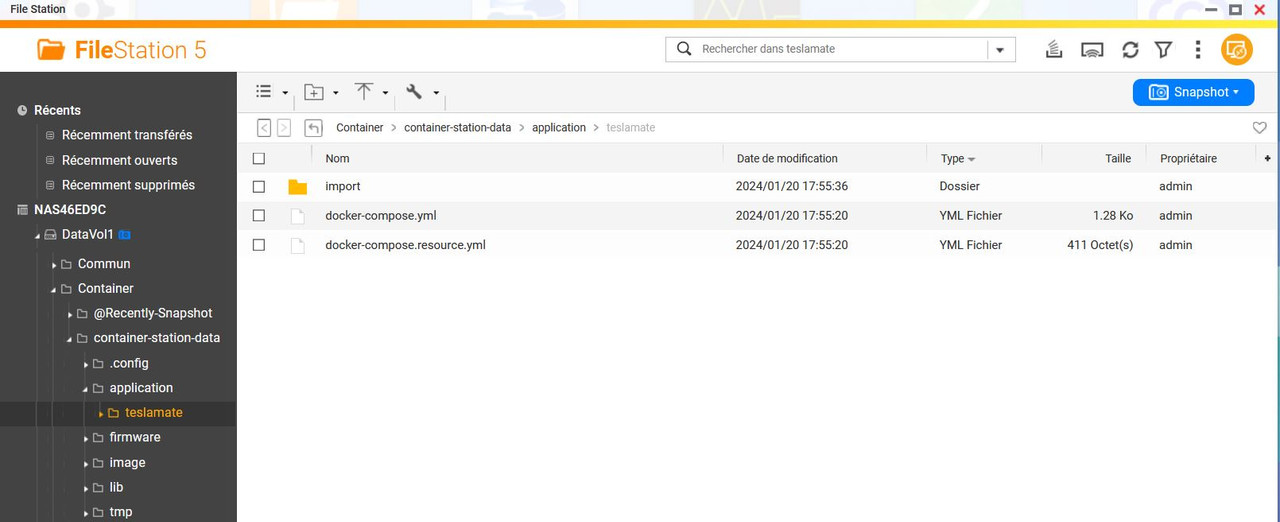
Task: Open the background tasks stack icon
Action: pos(1053,50)
